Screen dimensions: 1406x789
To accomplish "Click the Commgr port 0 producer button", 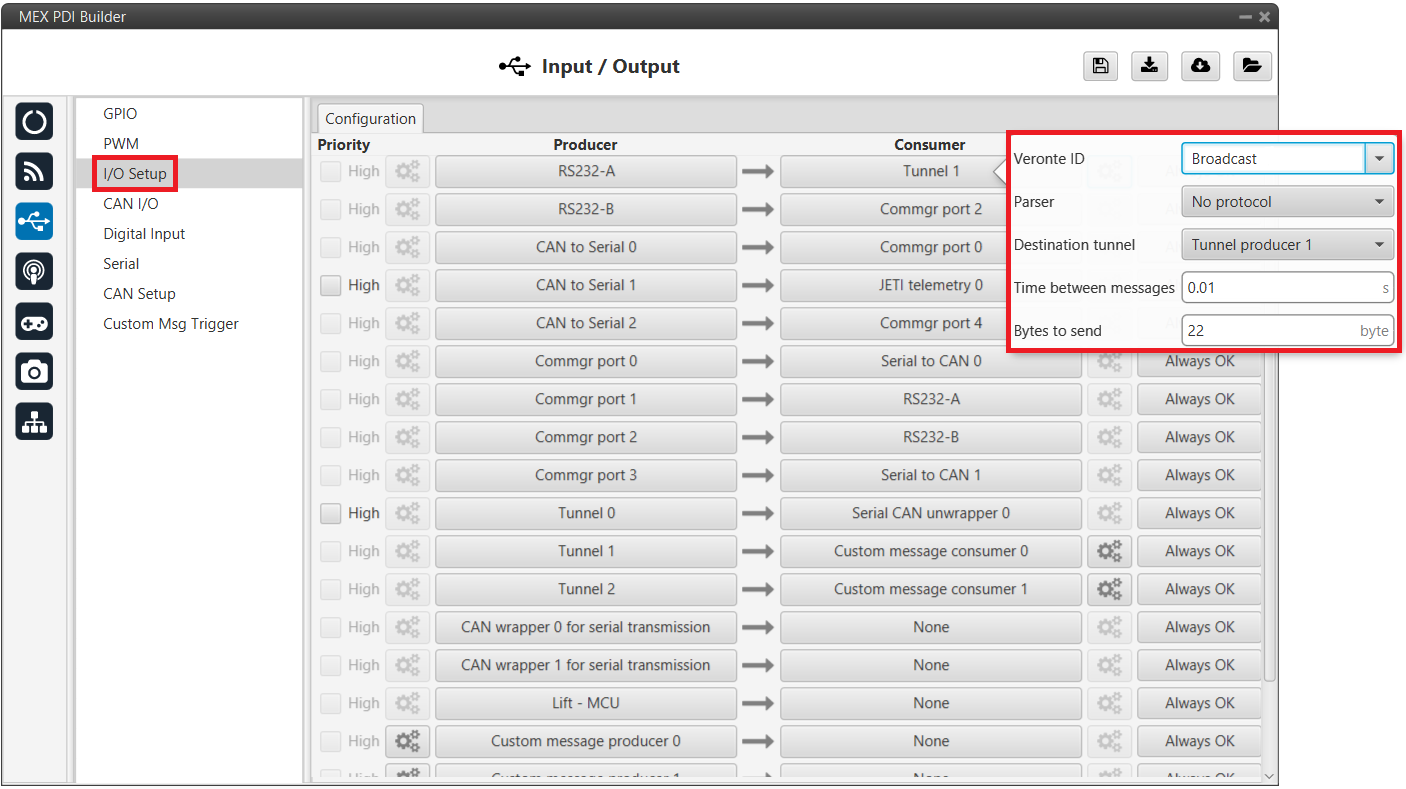I will 585,361.
